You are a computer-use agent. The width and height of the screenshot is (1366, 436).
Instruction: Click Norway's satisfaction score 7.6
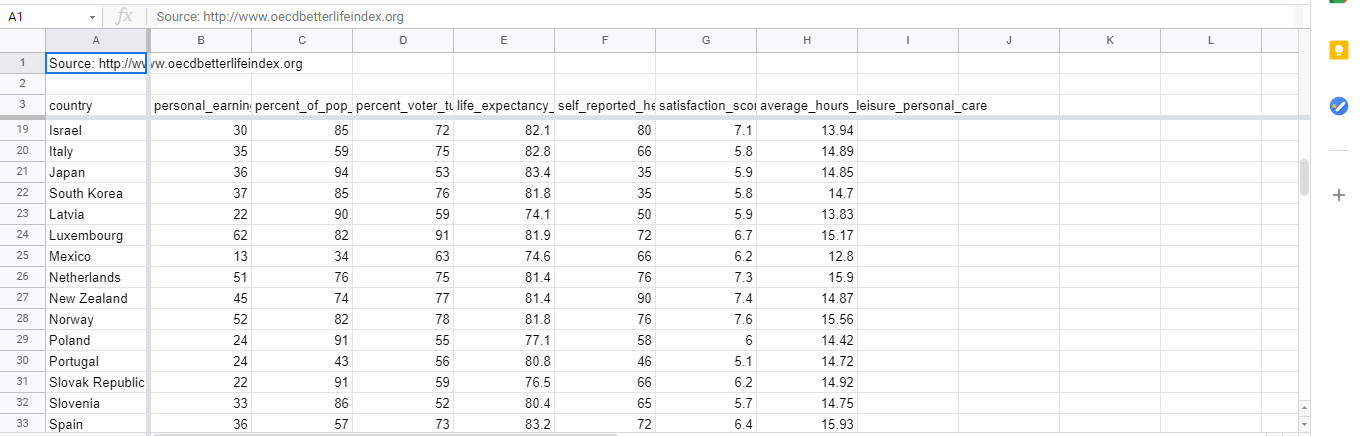[706, 319]
